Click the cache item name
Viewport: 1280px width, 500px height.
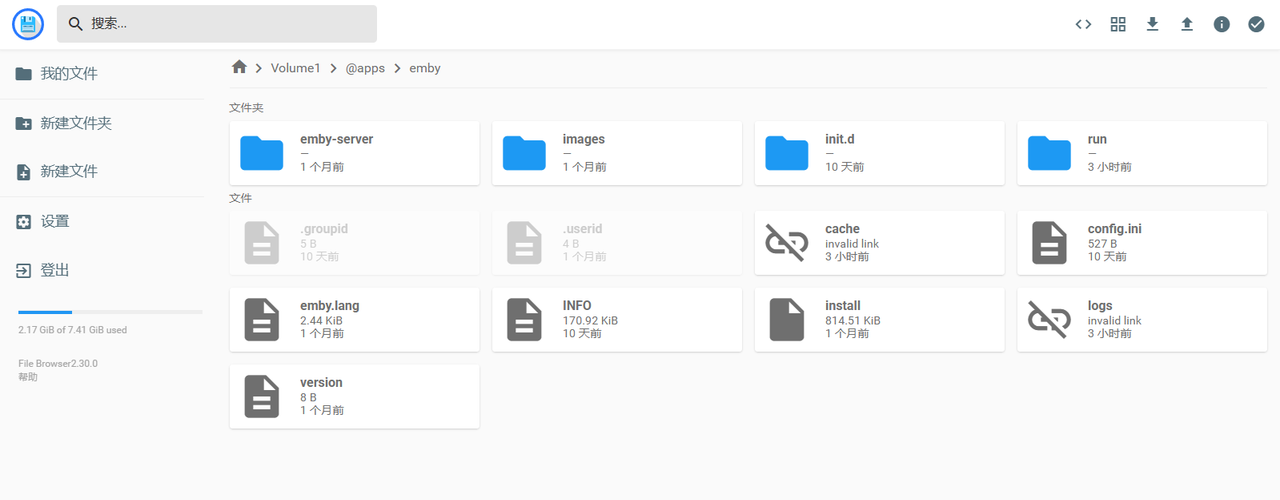pyautogui.click(x=842, y=229)
